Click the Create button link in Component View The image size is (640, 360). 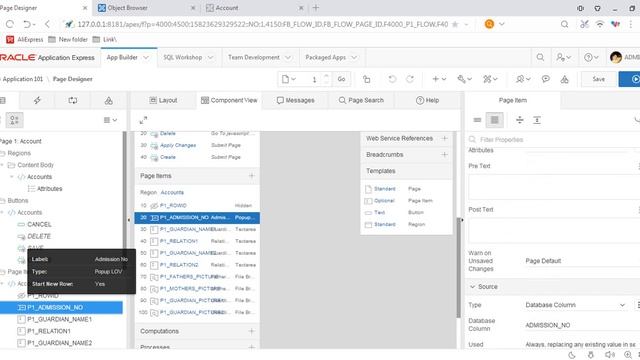(168, 157)
